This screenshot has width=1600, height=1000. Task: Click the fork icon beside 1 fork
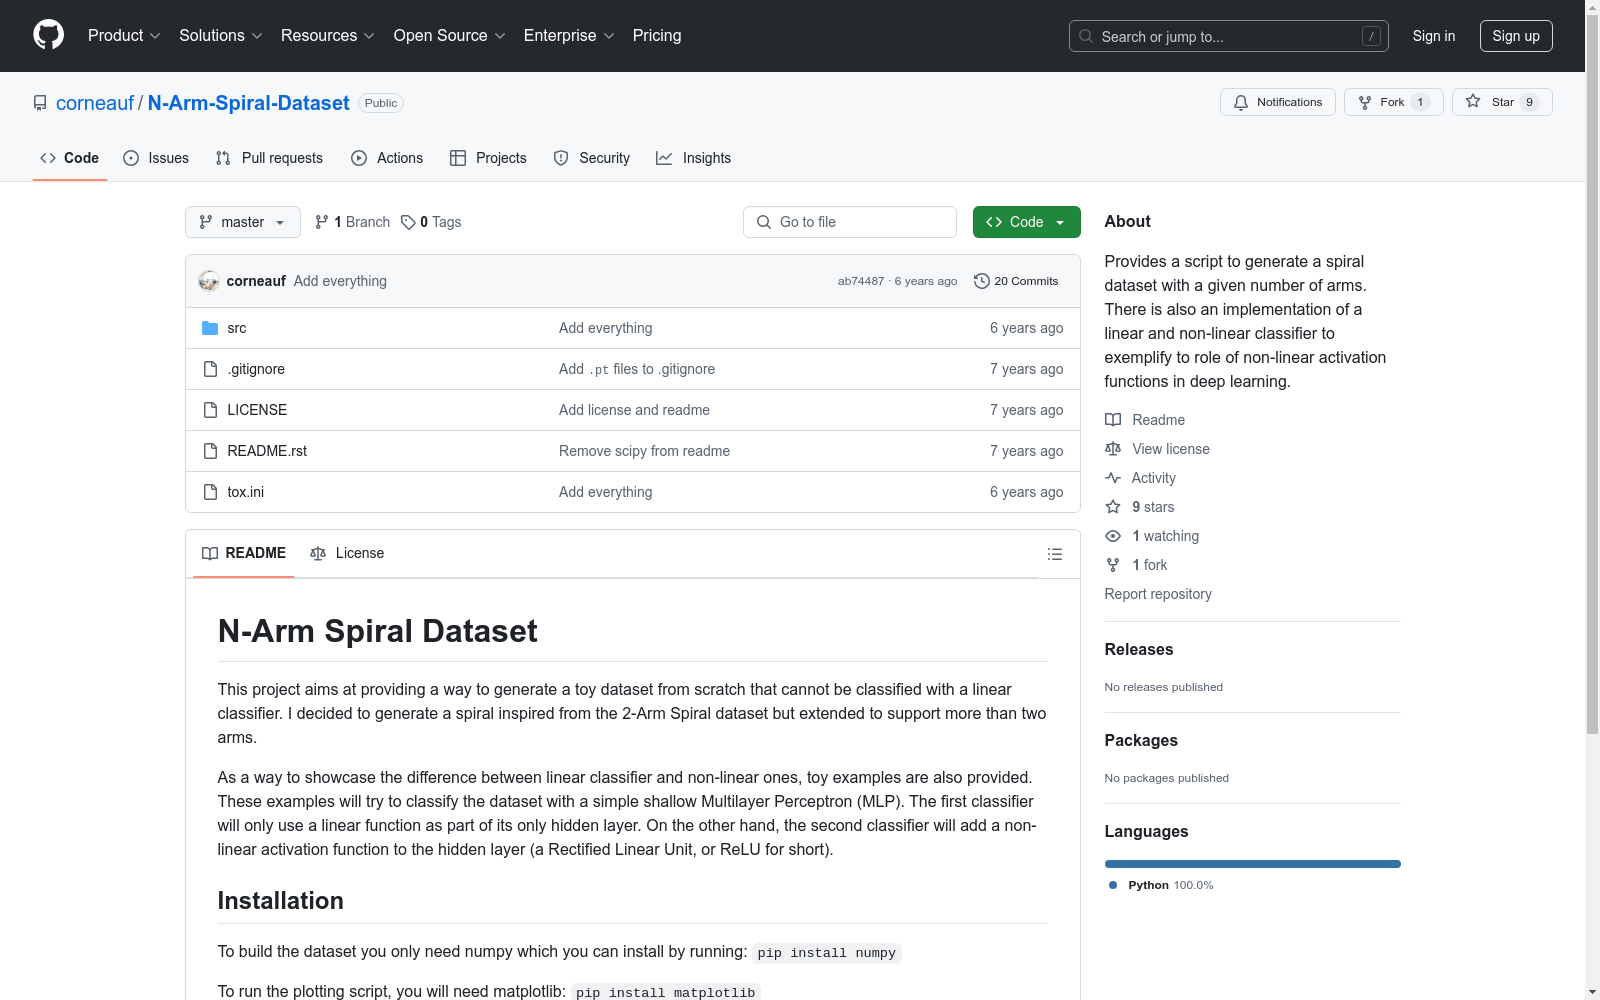[1113, 565]
